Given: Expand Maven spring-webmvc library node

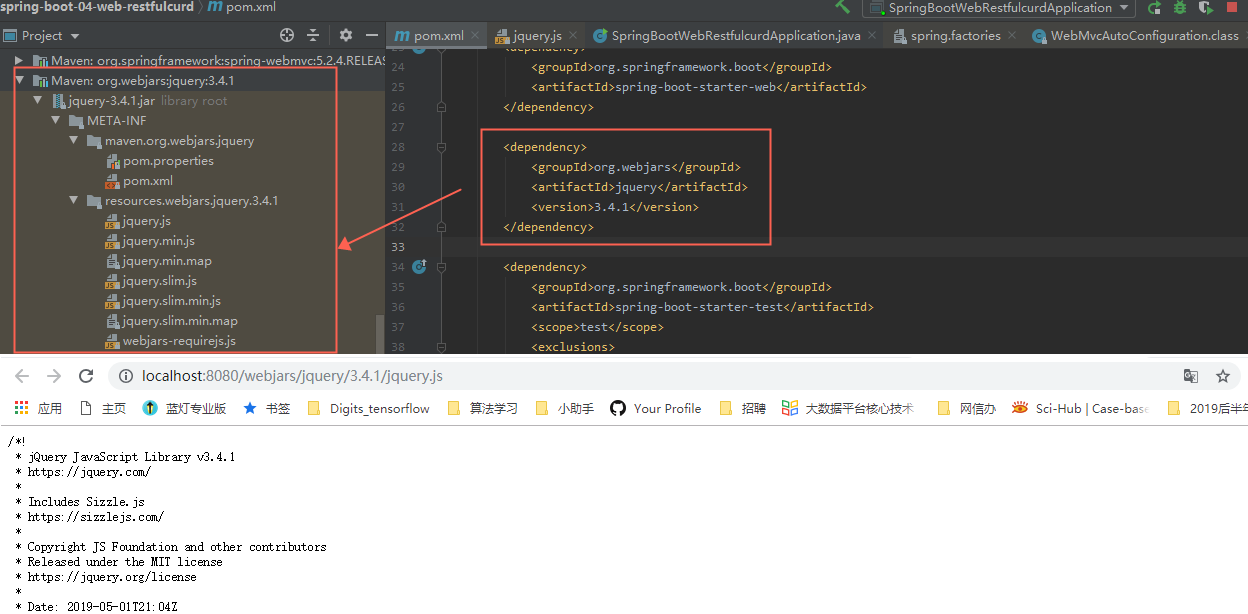Looking at the screenshot, I should pyautogui.click(x=19, y=61).
